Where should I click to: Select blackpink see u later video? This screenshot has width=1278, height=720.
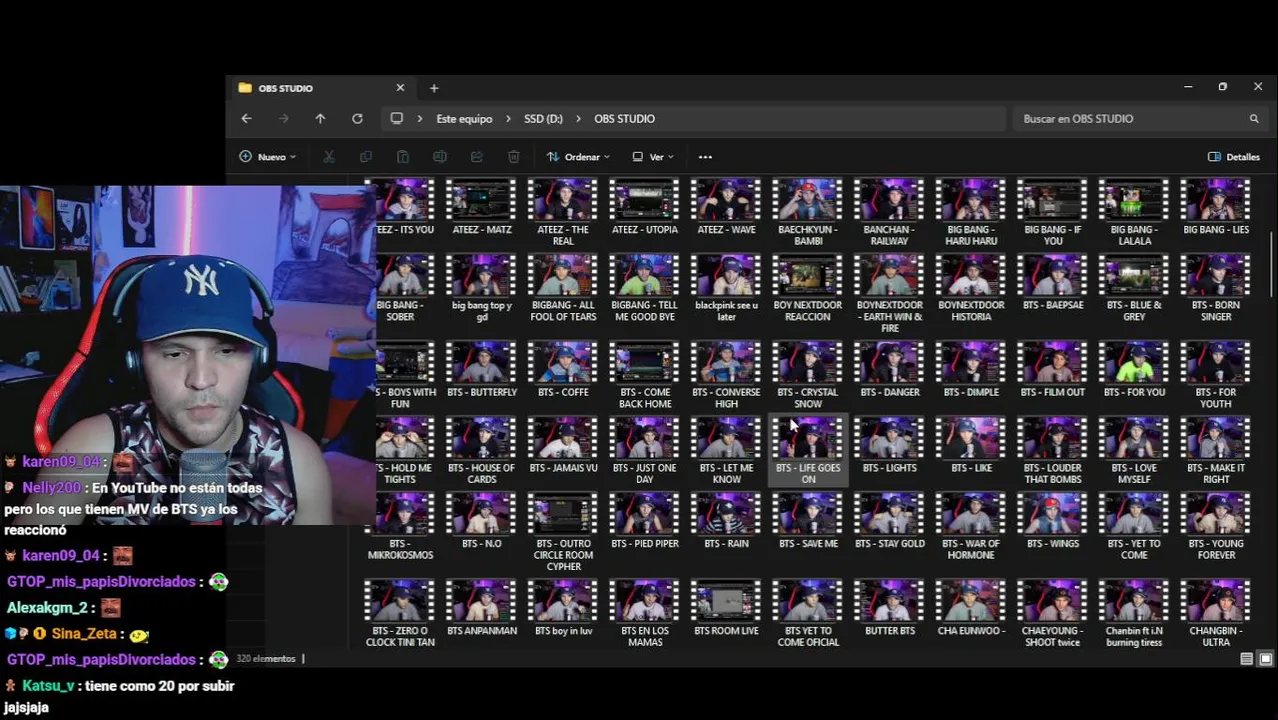(727, 289)
